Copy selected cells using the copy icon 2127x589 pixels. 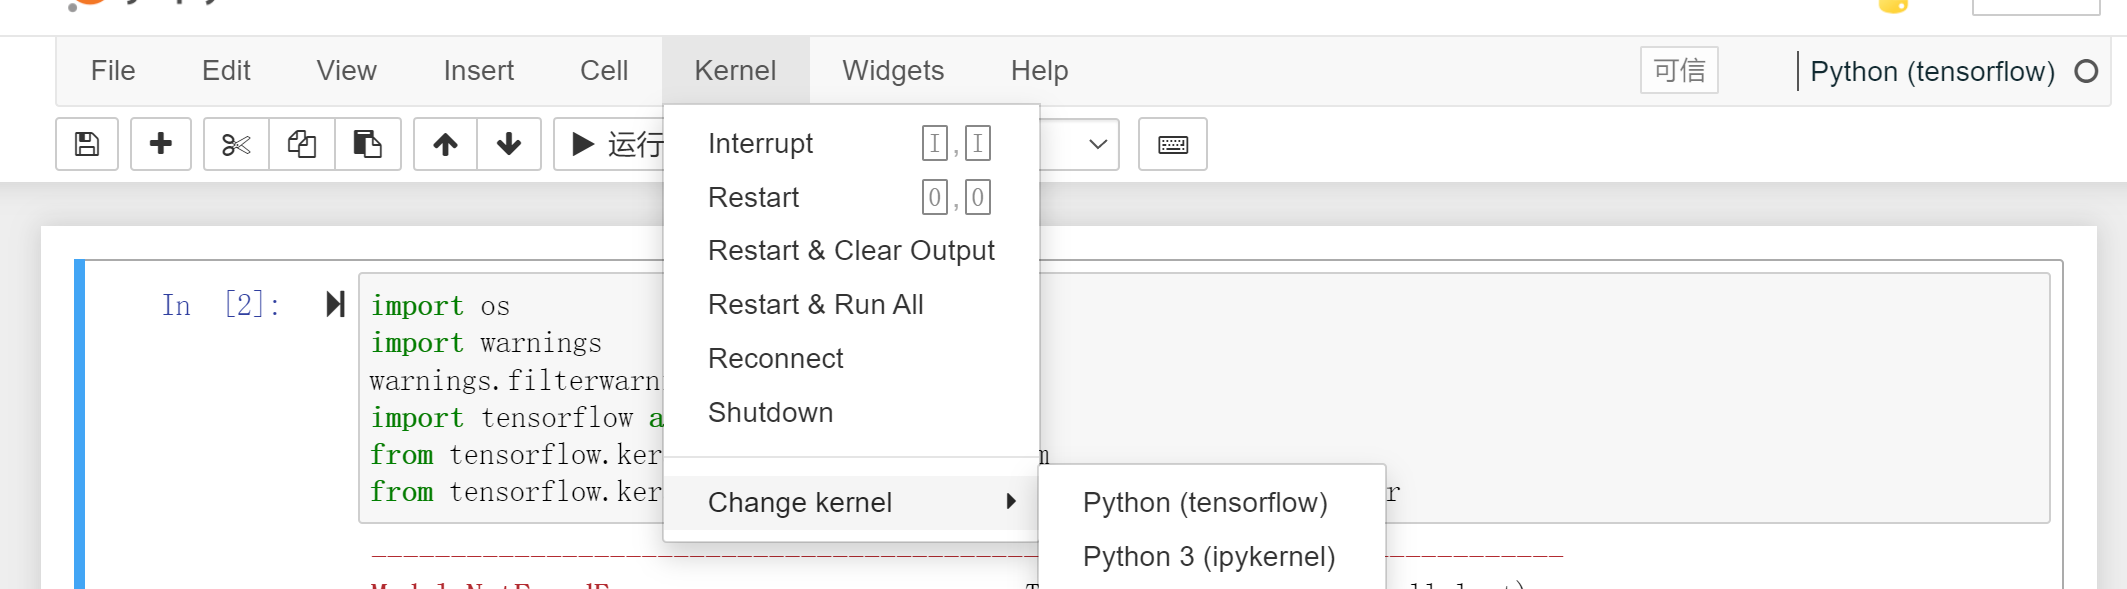(x=302, y=144)
